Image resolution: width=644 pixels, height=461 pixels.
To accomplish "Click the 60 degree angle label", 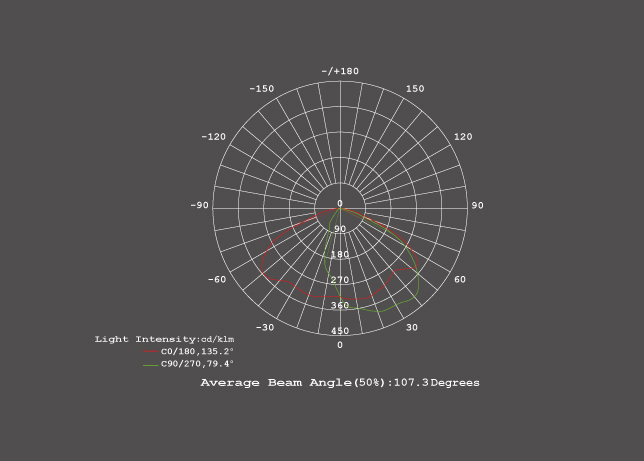I will pyautogui.click(x=460, y=280).
